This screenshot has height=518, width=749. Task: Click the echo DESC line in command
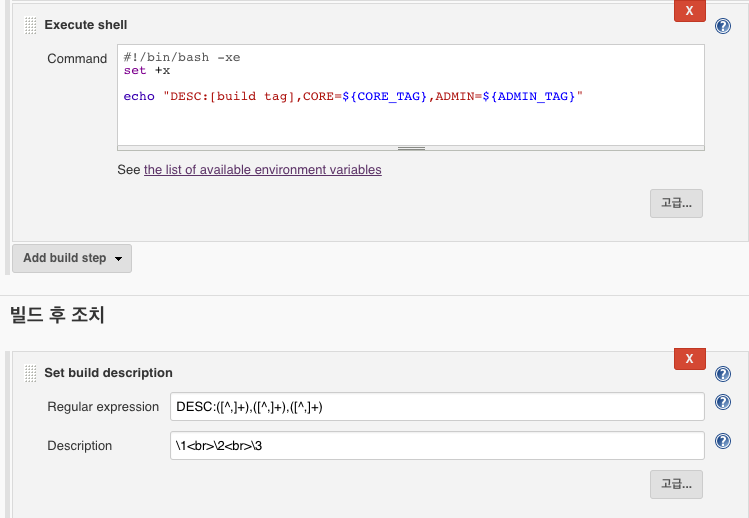point(353,97)
